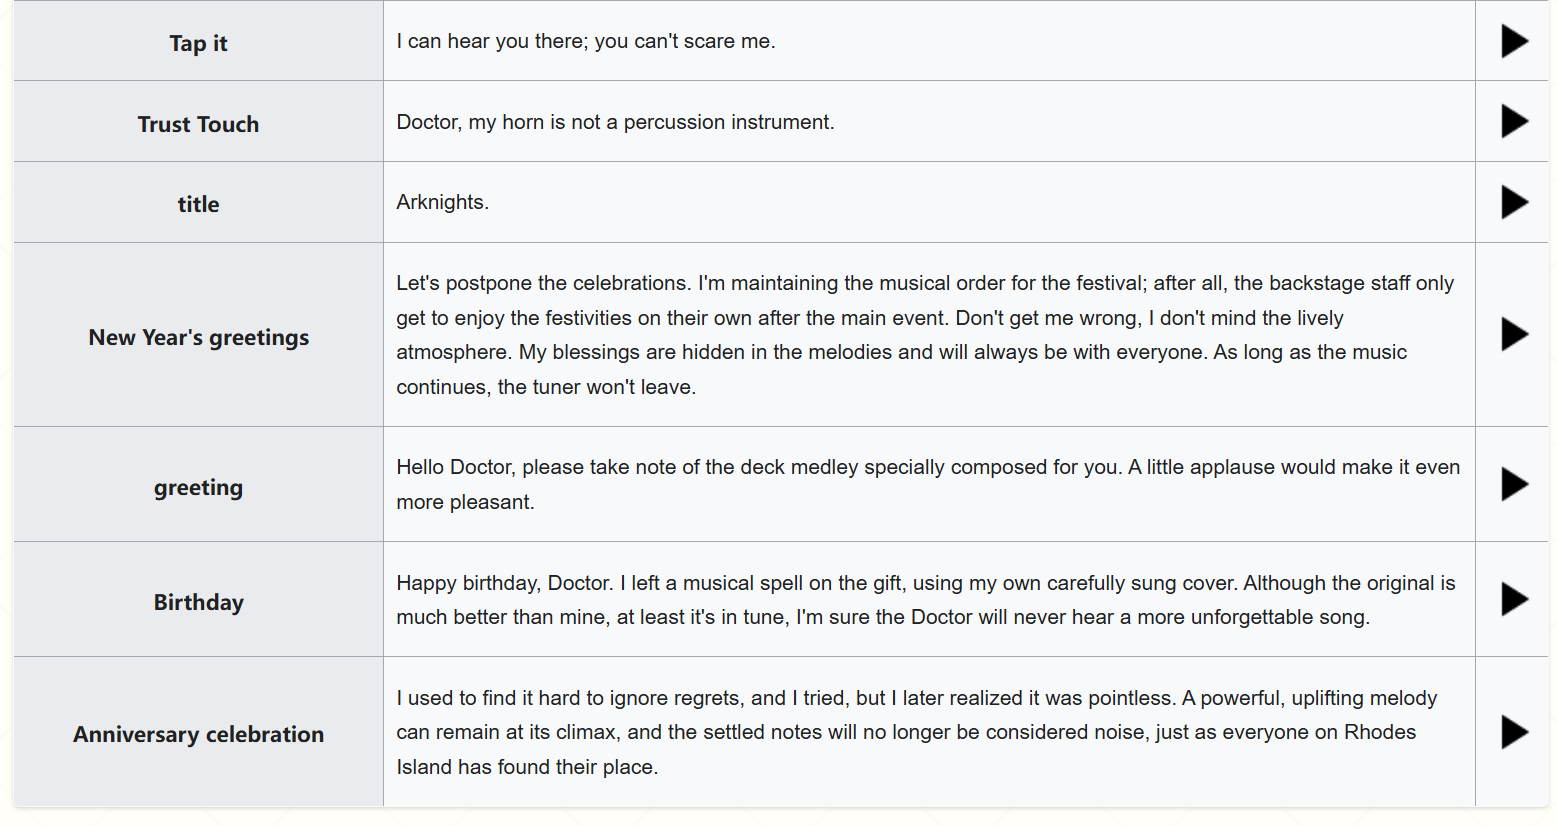Viewport: 1557px width, 827px height.
Task: Click "I can hear you there" text
Action: [x=585, y=41]
